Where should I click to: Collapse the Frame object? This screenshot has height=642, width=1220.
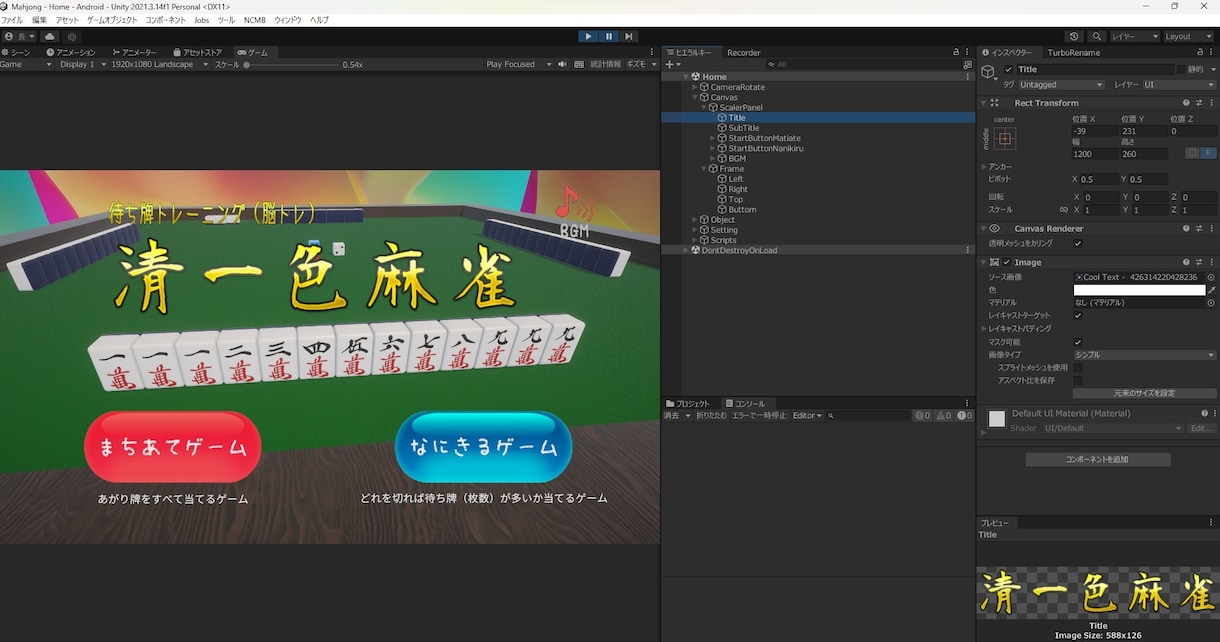click(x=704, y=169)
